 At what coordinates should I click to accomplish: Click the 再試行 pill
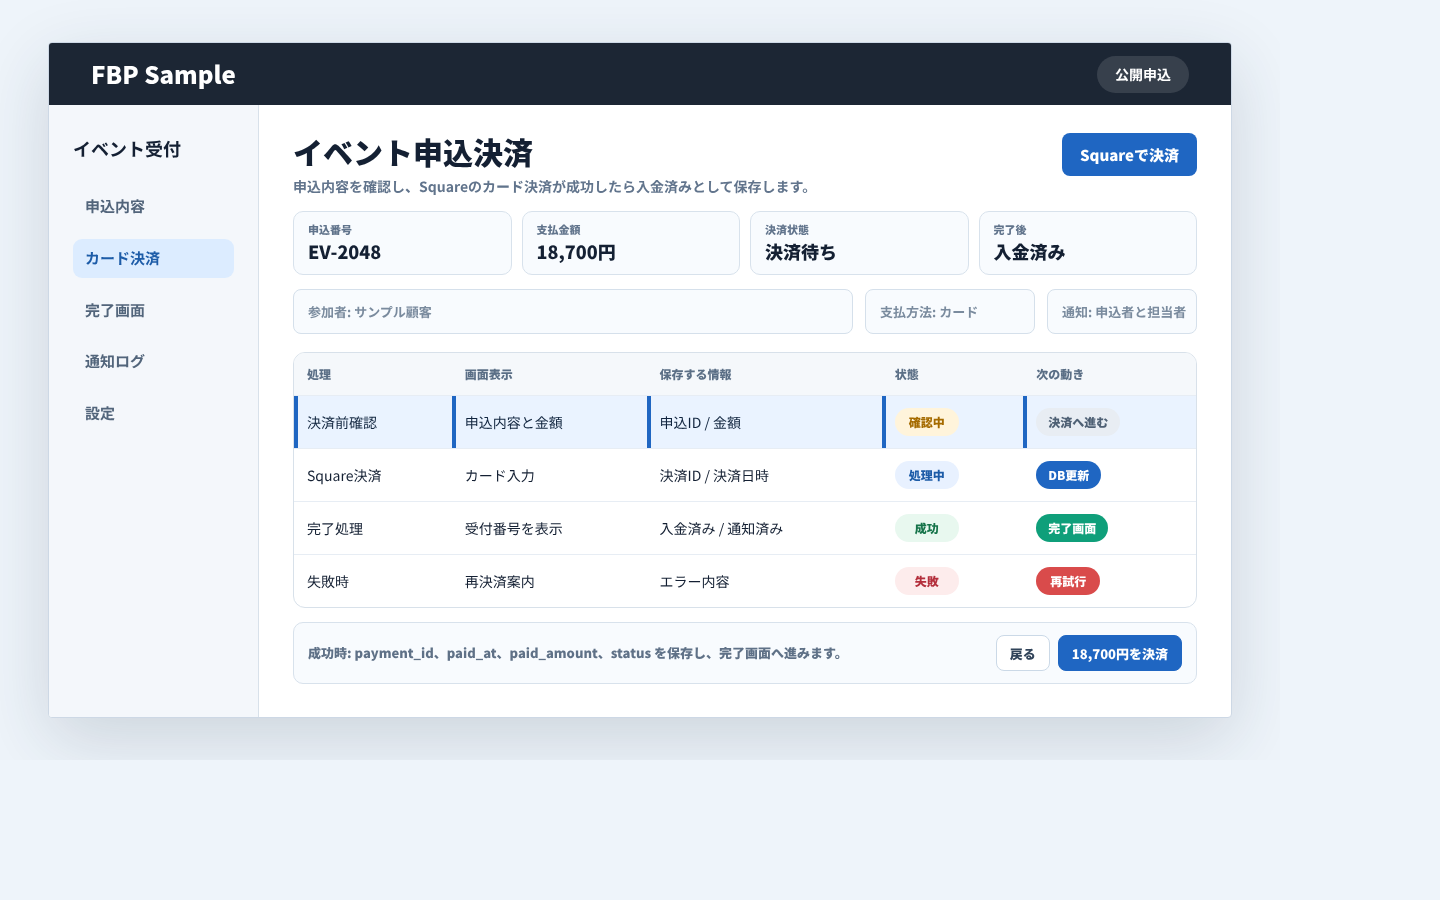[x=1068, y=581]
